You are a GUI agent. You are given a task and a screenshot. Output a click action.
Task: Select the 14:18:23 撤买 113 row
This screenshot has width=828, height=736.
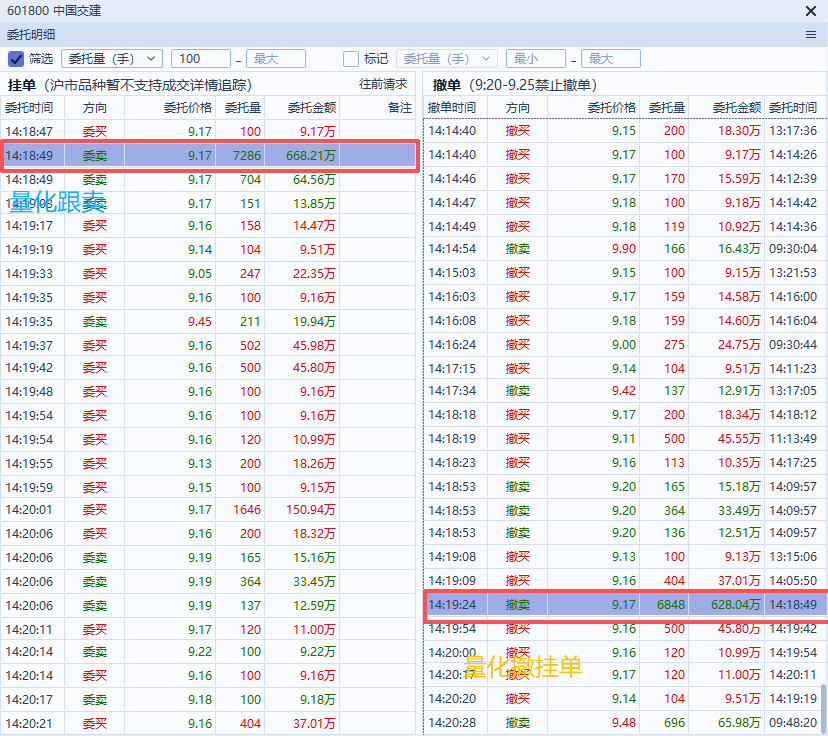pos(625,463)
